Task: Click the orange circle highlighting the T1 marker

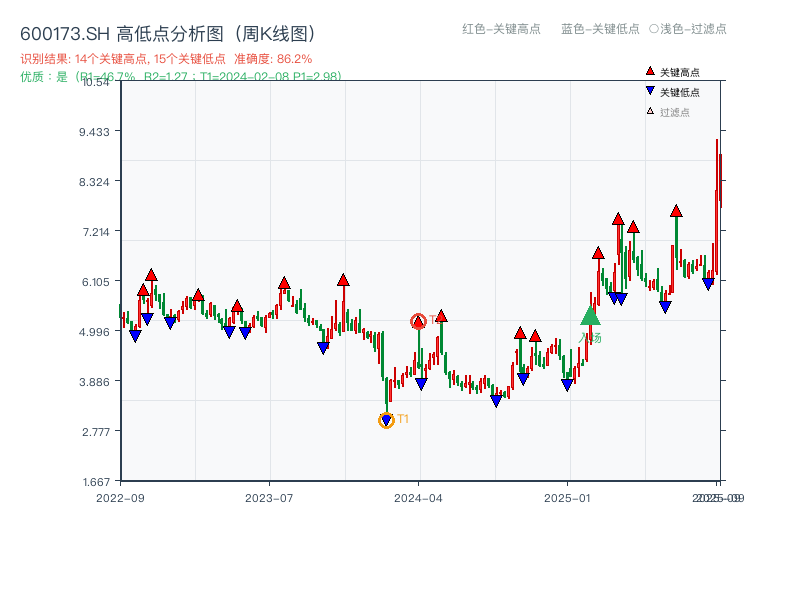Action: [387, 420]
